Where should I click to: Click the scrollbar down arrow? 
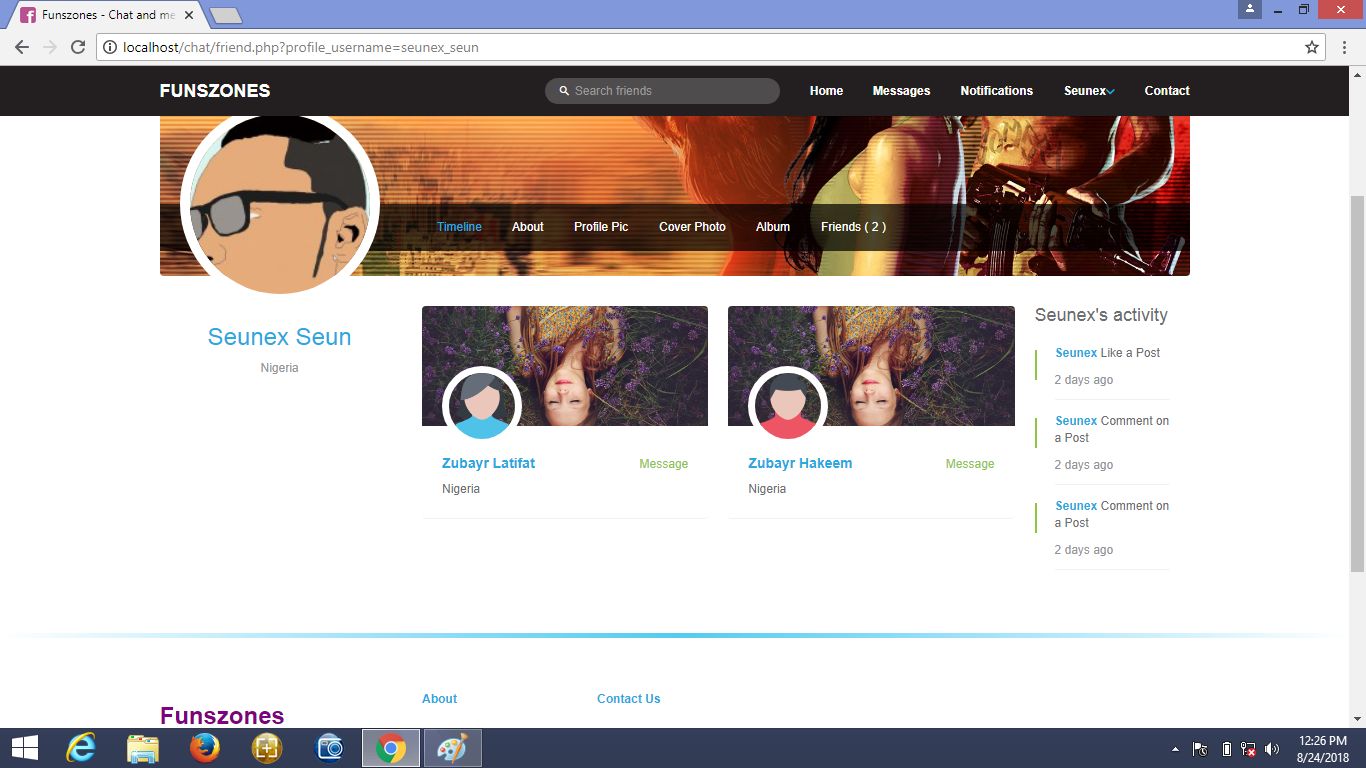point(1358,718)
